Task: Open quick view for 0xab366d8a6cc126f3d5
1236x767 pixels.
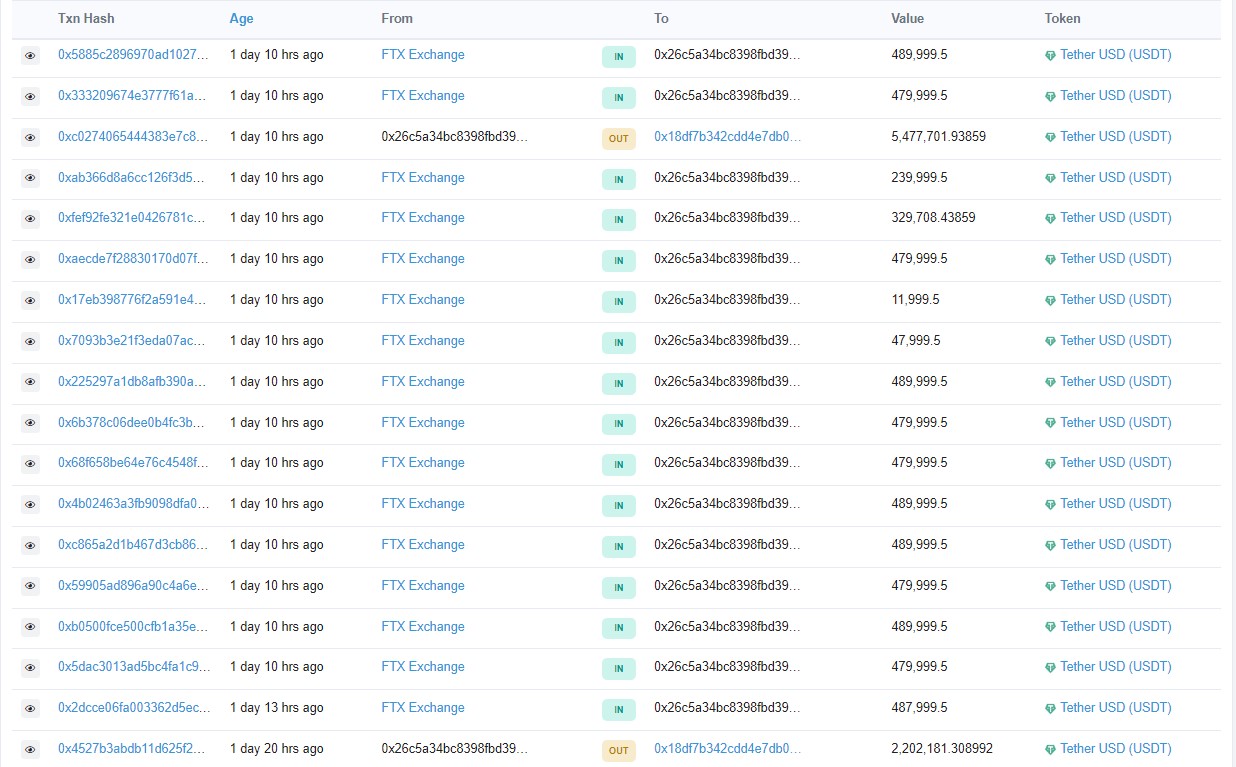Action: click(30, 179)
